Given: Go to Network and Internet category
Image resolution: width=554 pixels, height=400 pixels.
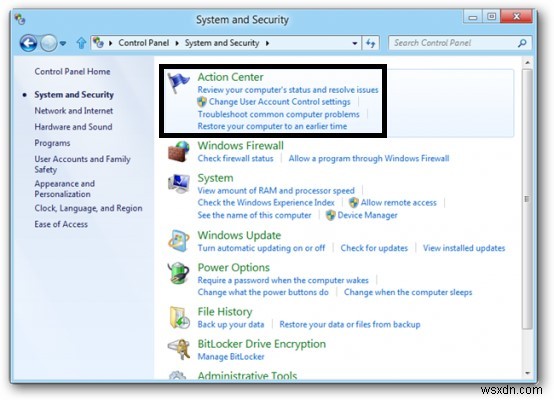Looking at the screenshot, I should [x=73, y=111].
